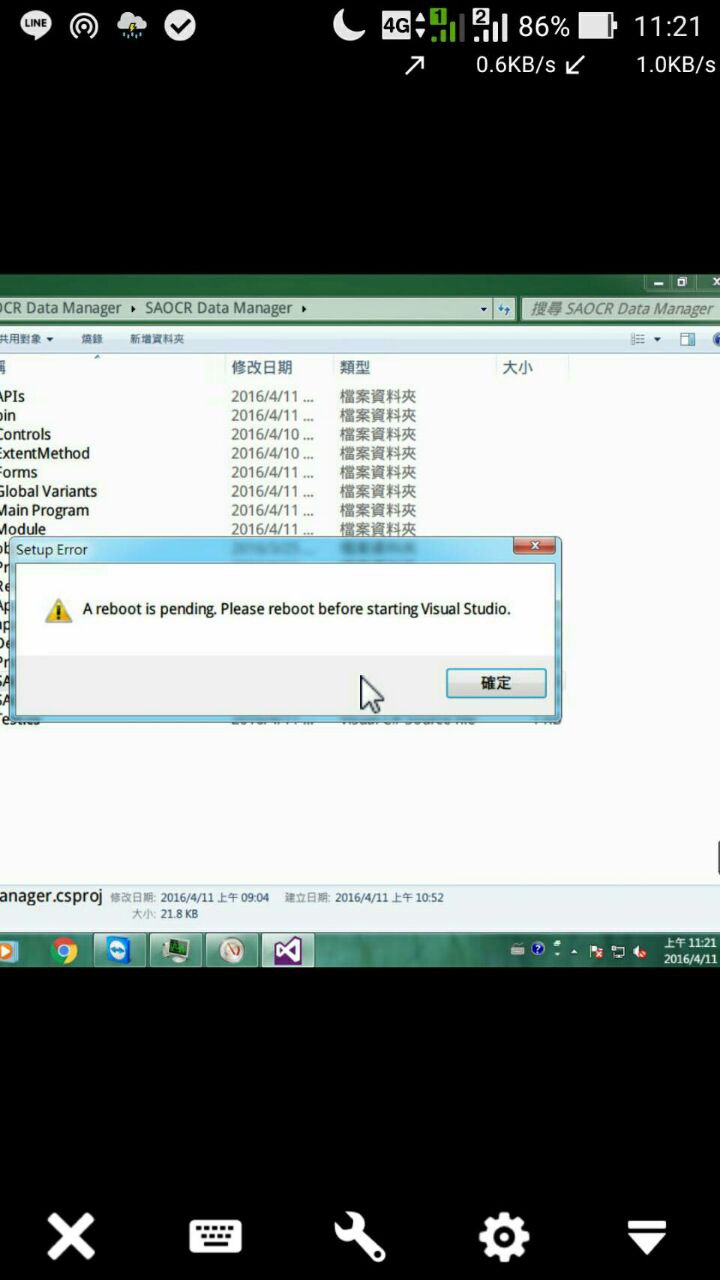Image resolution: width=720 pixels, height=1280 pixels.
Task: Click the help icon in system tray
Action: click(x=538, y=950)
